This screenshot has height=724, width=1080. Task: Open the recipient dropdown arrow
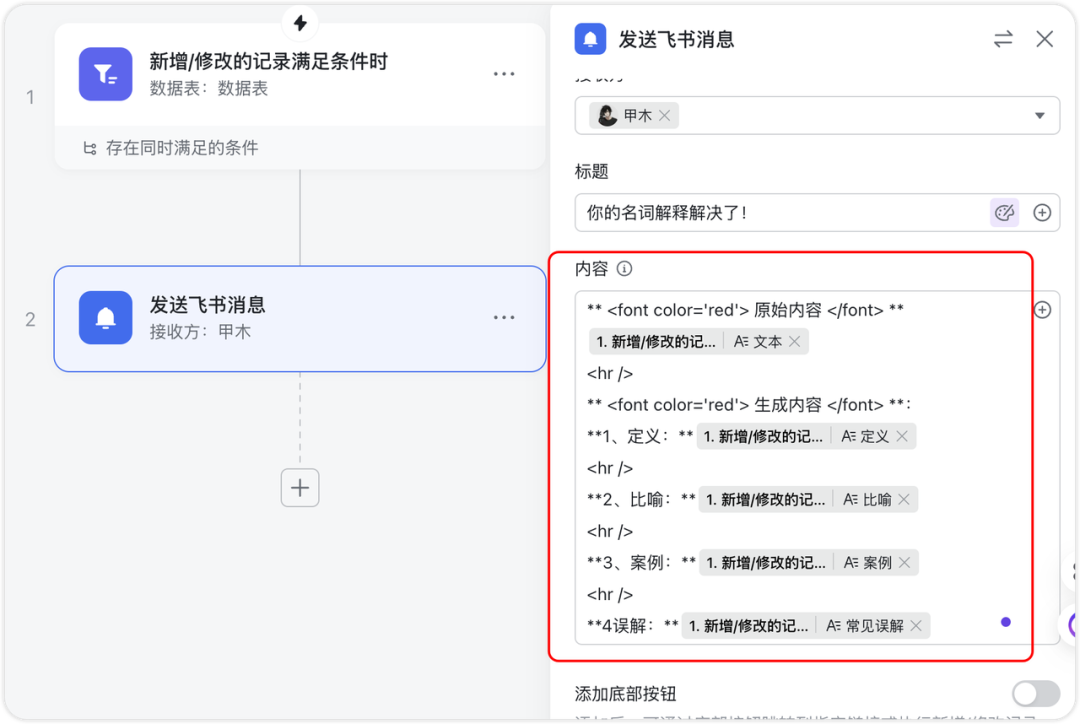pos(1040,115)
